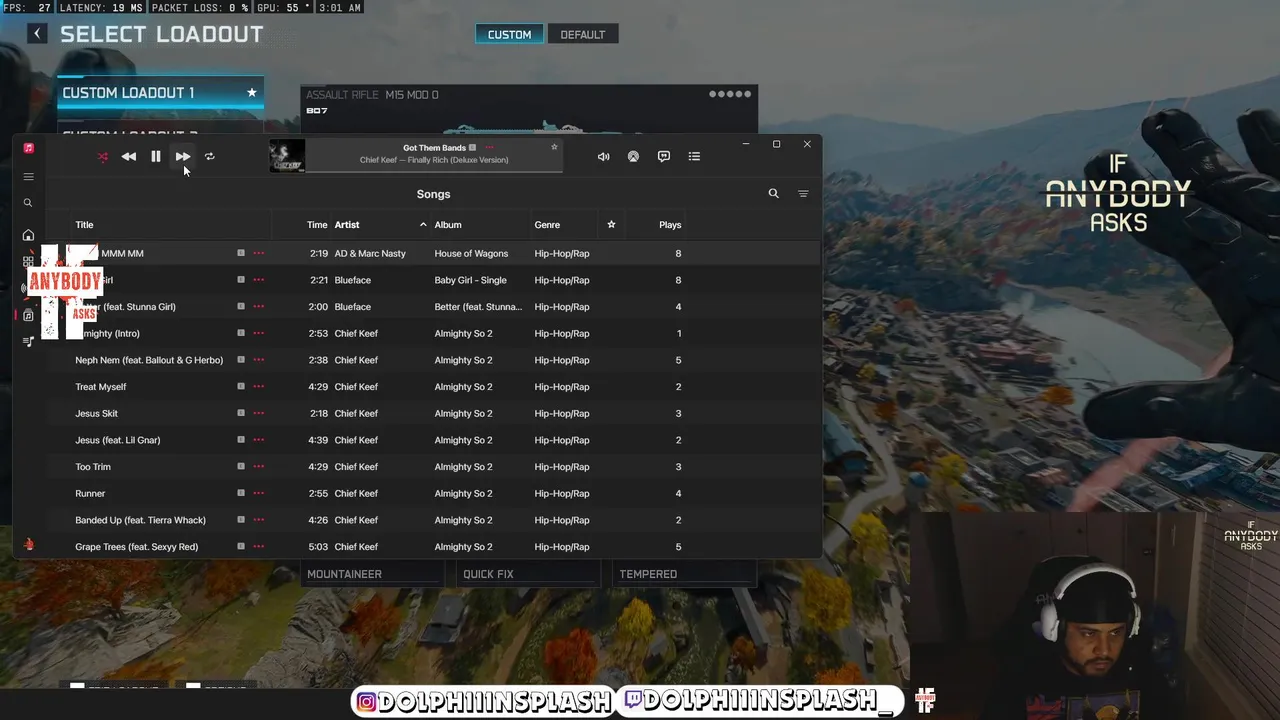Select the song Too Trim

click(x=93, y=467)
